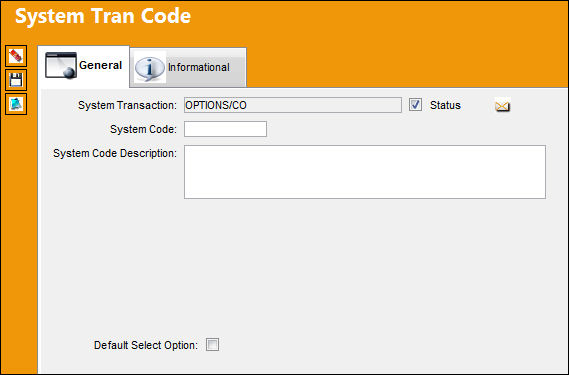Uncheck the Status checkbox
This screenshot has width=569, height=375.
pyautogui.click(x=415, y=105)
